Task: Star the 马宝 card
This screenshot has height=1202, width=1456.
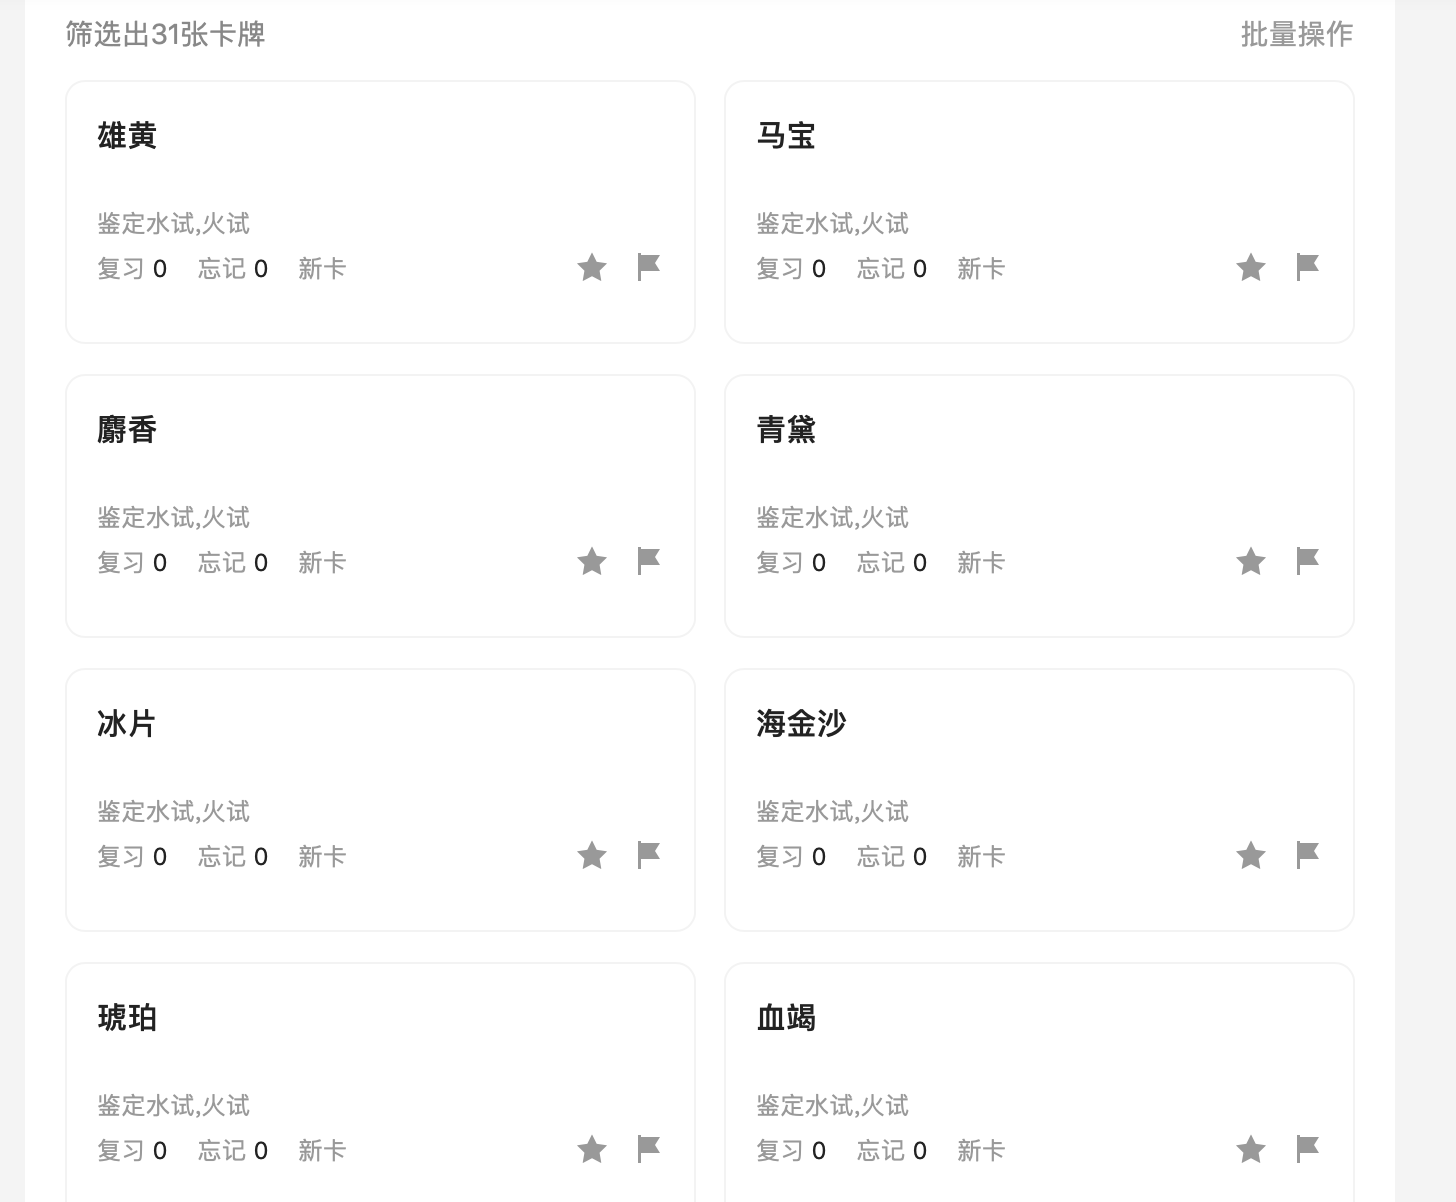Action: [x=1251, y=268]
